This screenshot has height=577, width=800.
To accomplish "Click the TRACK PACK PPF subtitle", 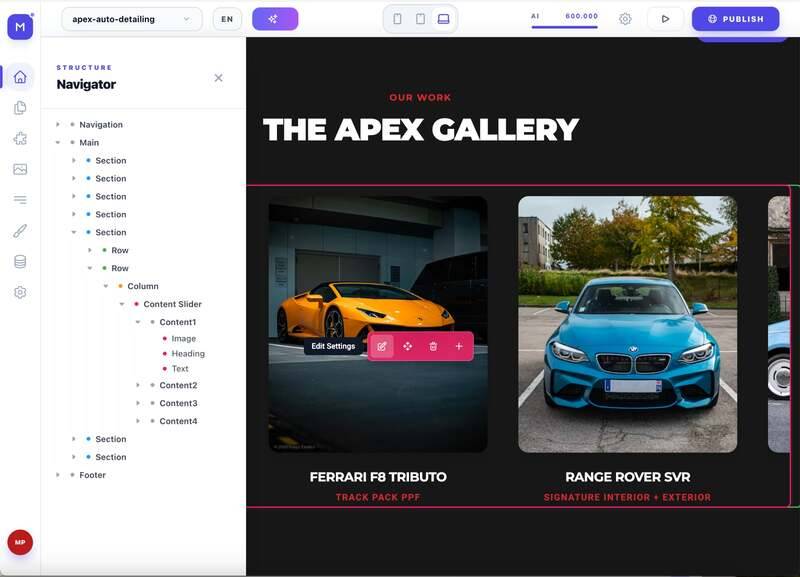I will pos(378,497).
